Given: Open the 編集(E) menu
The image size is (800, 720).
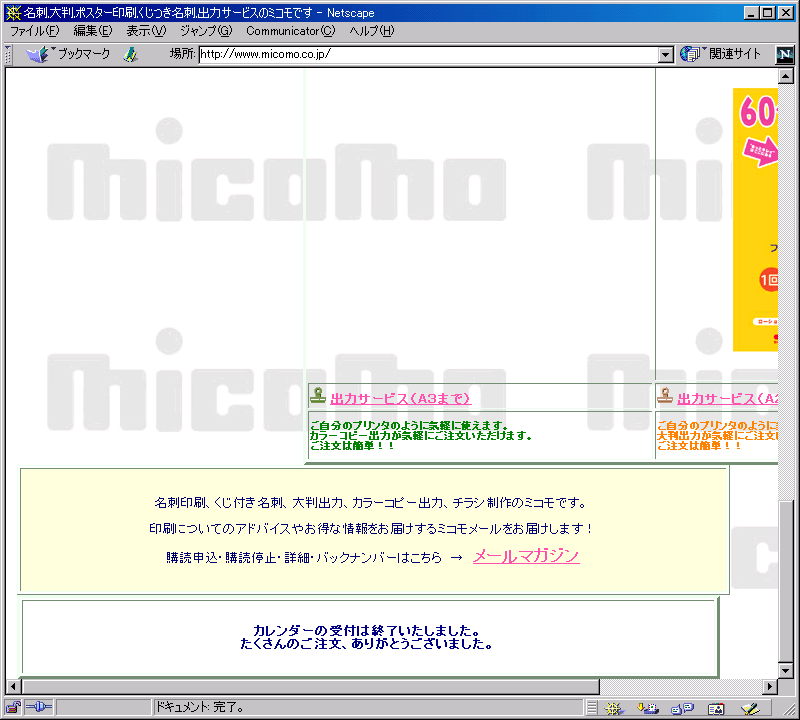Looking at the screenshot, I should 92,31.
